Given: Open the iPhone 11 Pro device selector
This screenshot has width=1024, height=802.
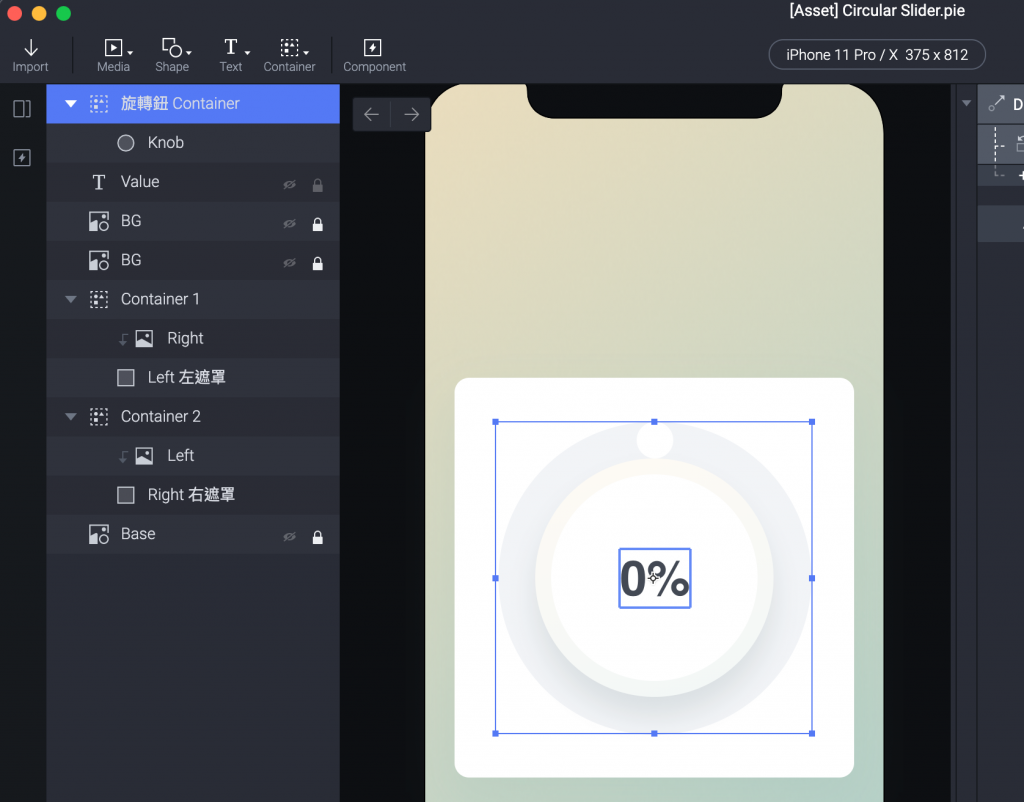Looking at the screenshot, I should point(876,55).
